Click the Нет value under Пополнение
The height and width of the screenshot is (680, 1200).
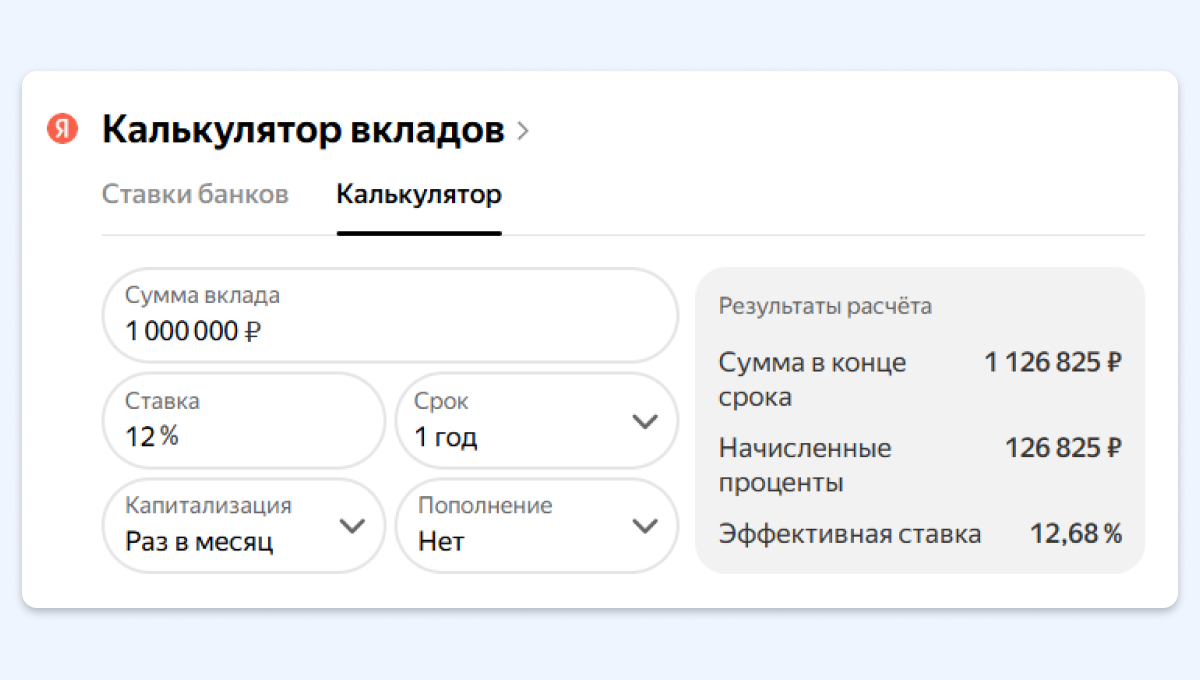pyautogui.click(x=441, y=542)
